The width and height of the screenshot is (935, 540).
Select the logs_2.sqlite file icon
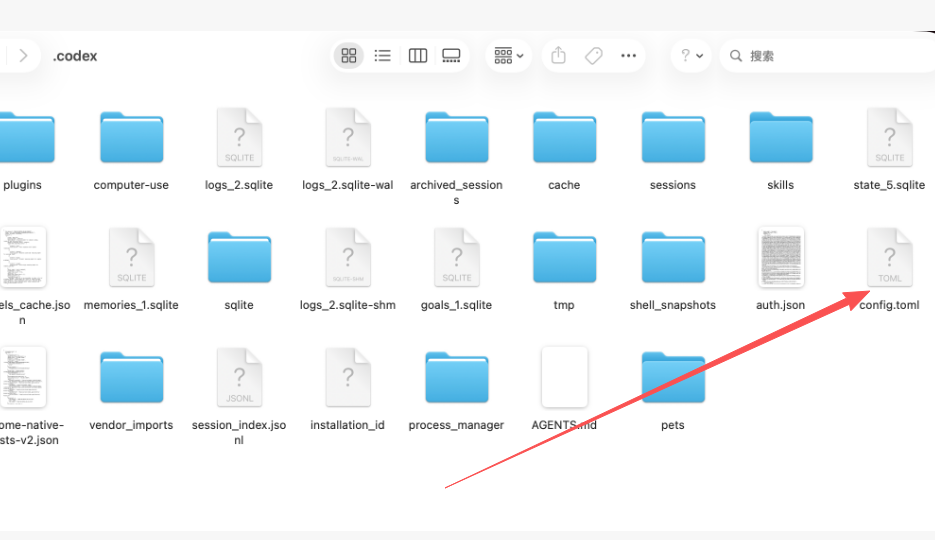click(239, 138)
